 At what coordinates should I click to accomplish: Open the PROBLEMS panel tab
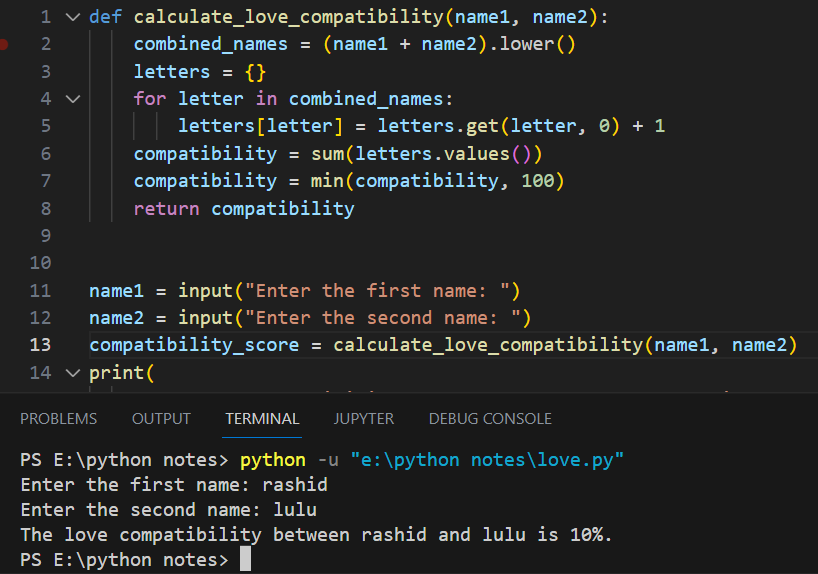click(x=58, y=419)
